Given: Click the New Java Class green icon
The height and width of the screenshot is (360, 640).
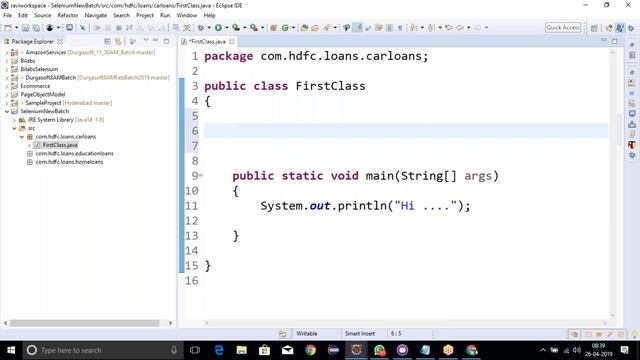Looking at the screenshot, I should tap(285, 28).
